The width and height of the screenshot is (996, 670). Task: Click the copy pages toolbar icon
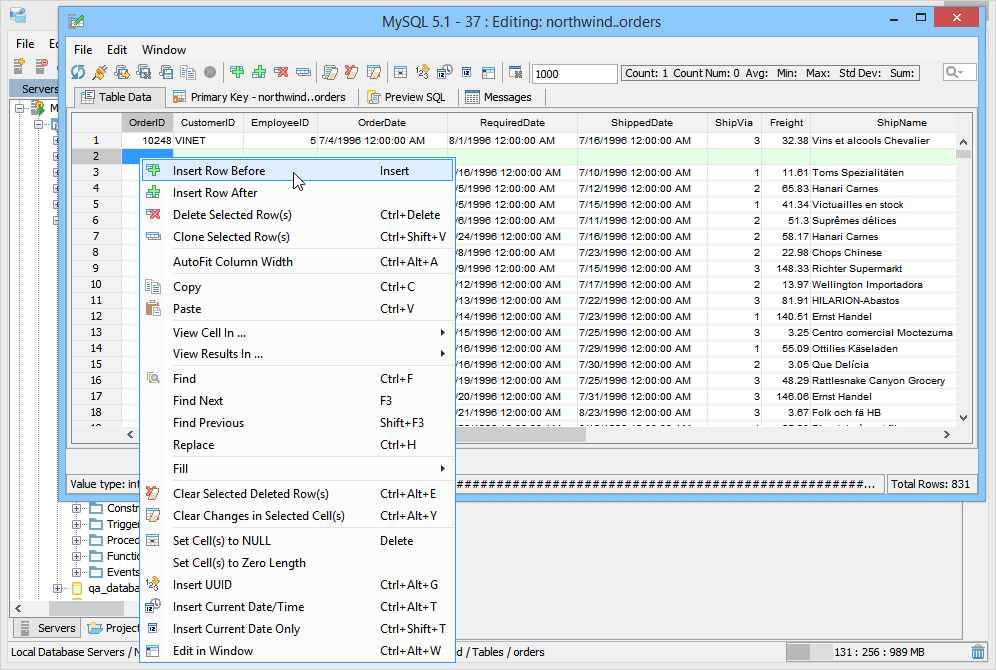click(188, 72)
